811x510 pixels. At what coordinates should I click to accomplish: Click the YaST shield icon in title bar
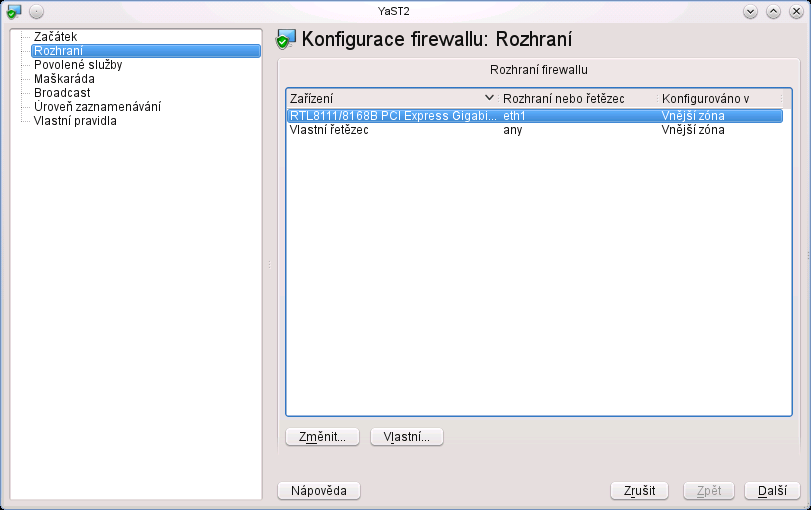pyautogui.click(x=13, y=11)
